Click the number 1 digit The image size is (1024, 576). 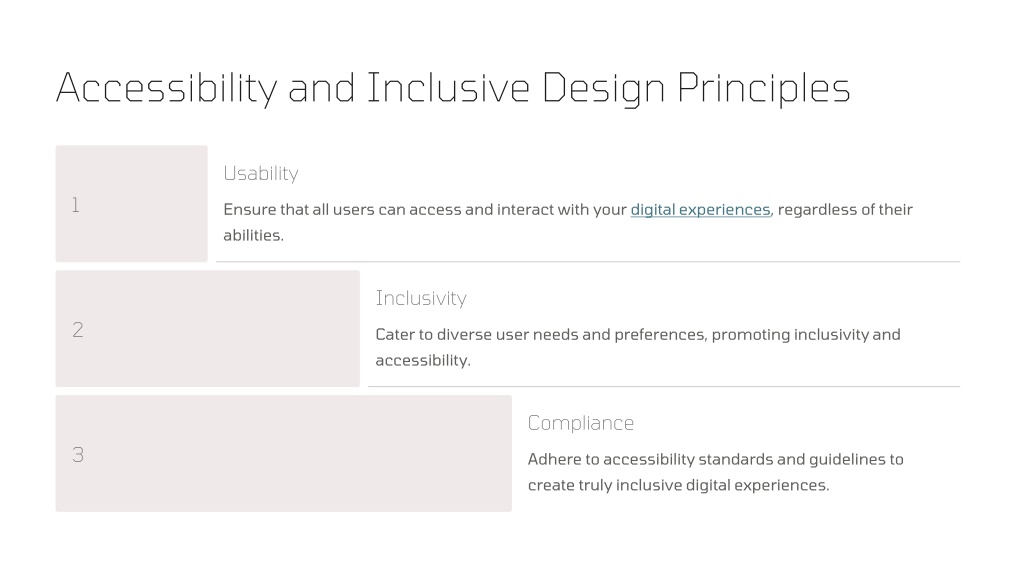tap(76, 205)
